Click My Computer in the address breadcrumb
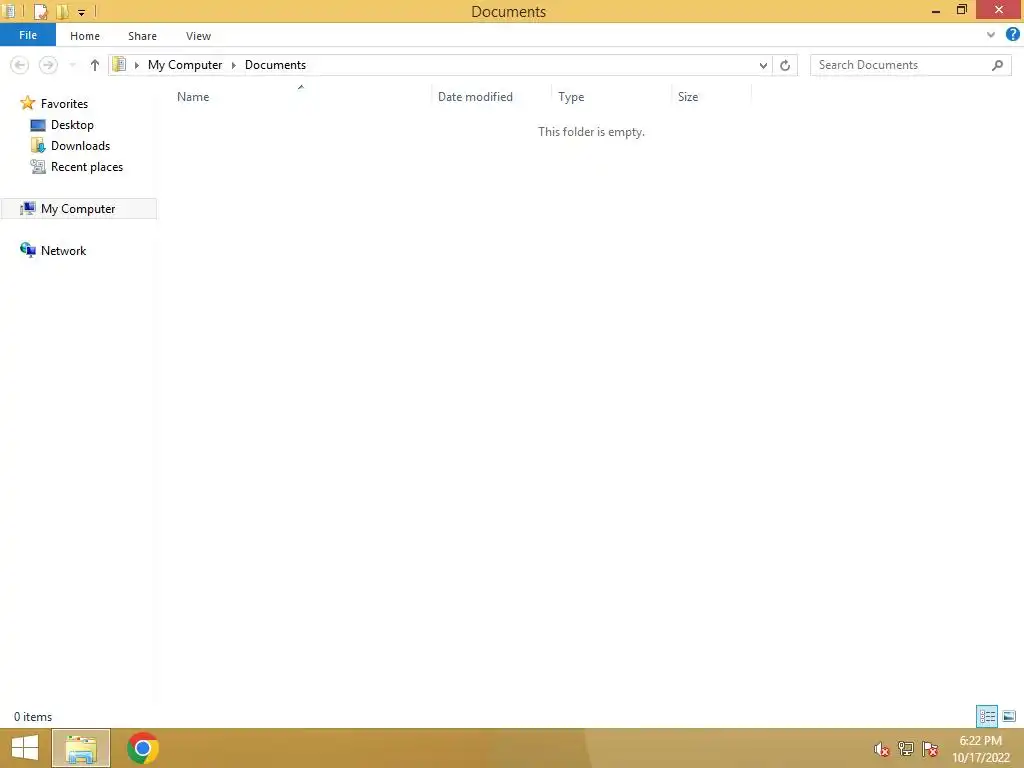Screen dimensions: 1024x768 (185, 65)
